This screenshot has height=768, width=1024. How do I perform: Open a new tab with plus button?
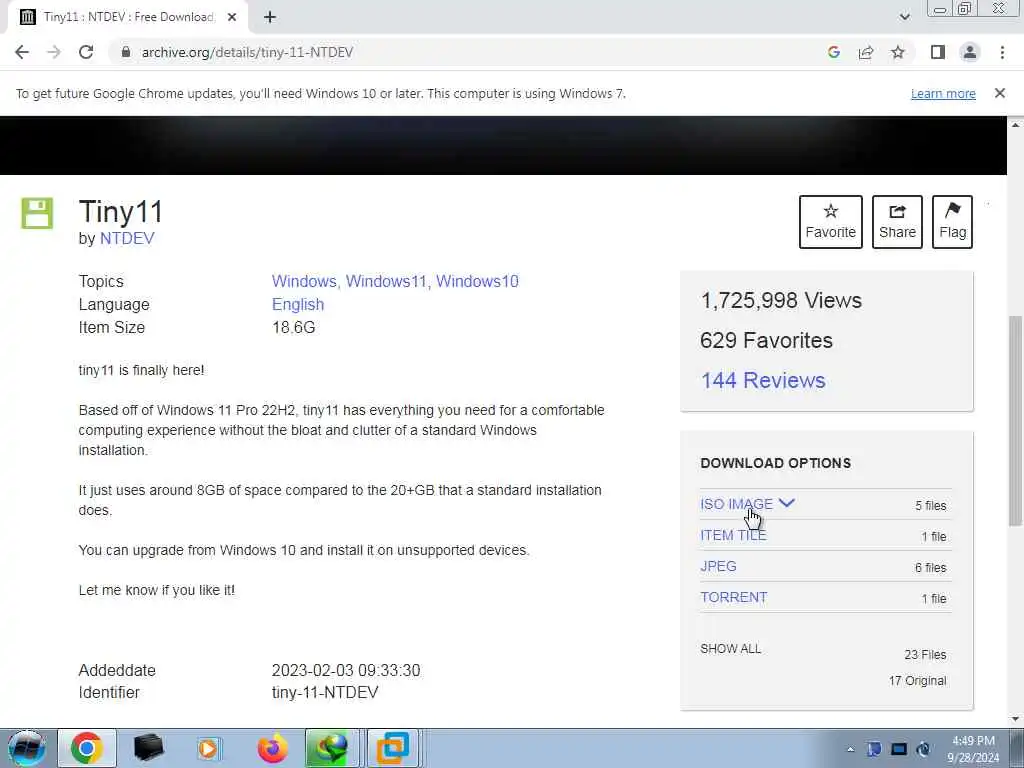(270, 18)
